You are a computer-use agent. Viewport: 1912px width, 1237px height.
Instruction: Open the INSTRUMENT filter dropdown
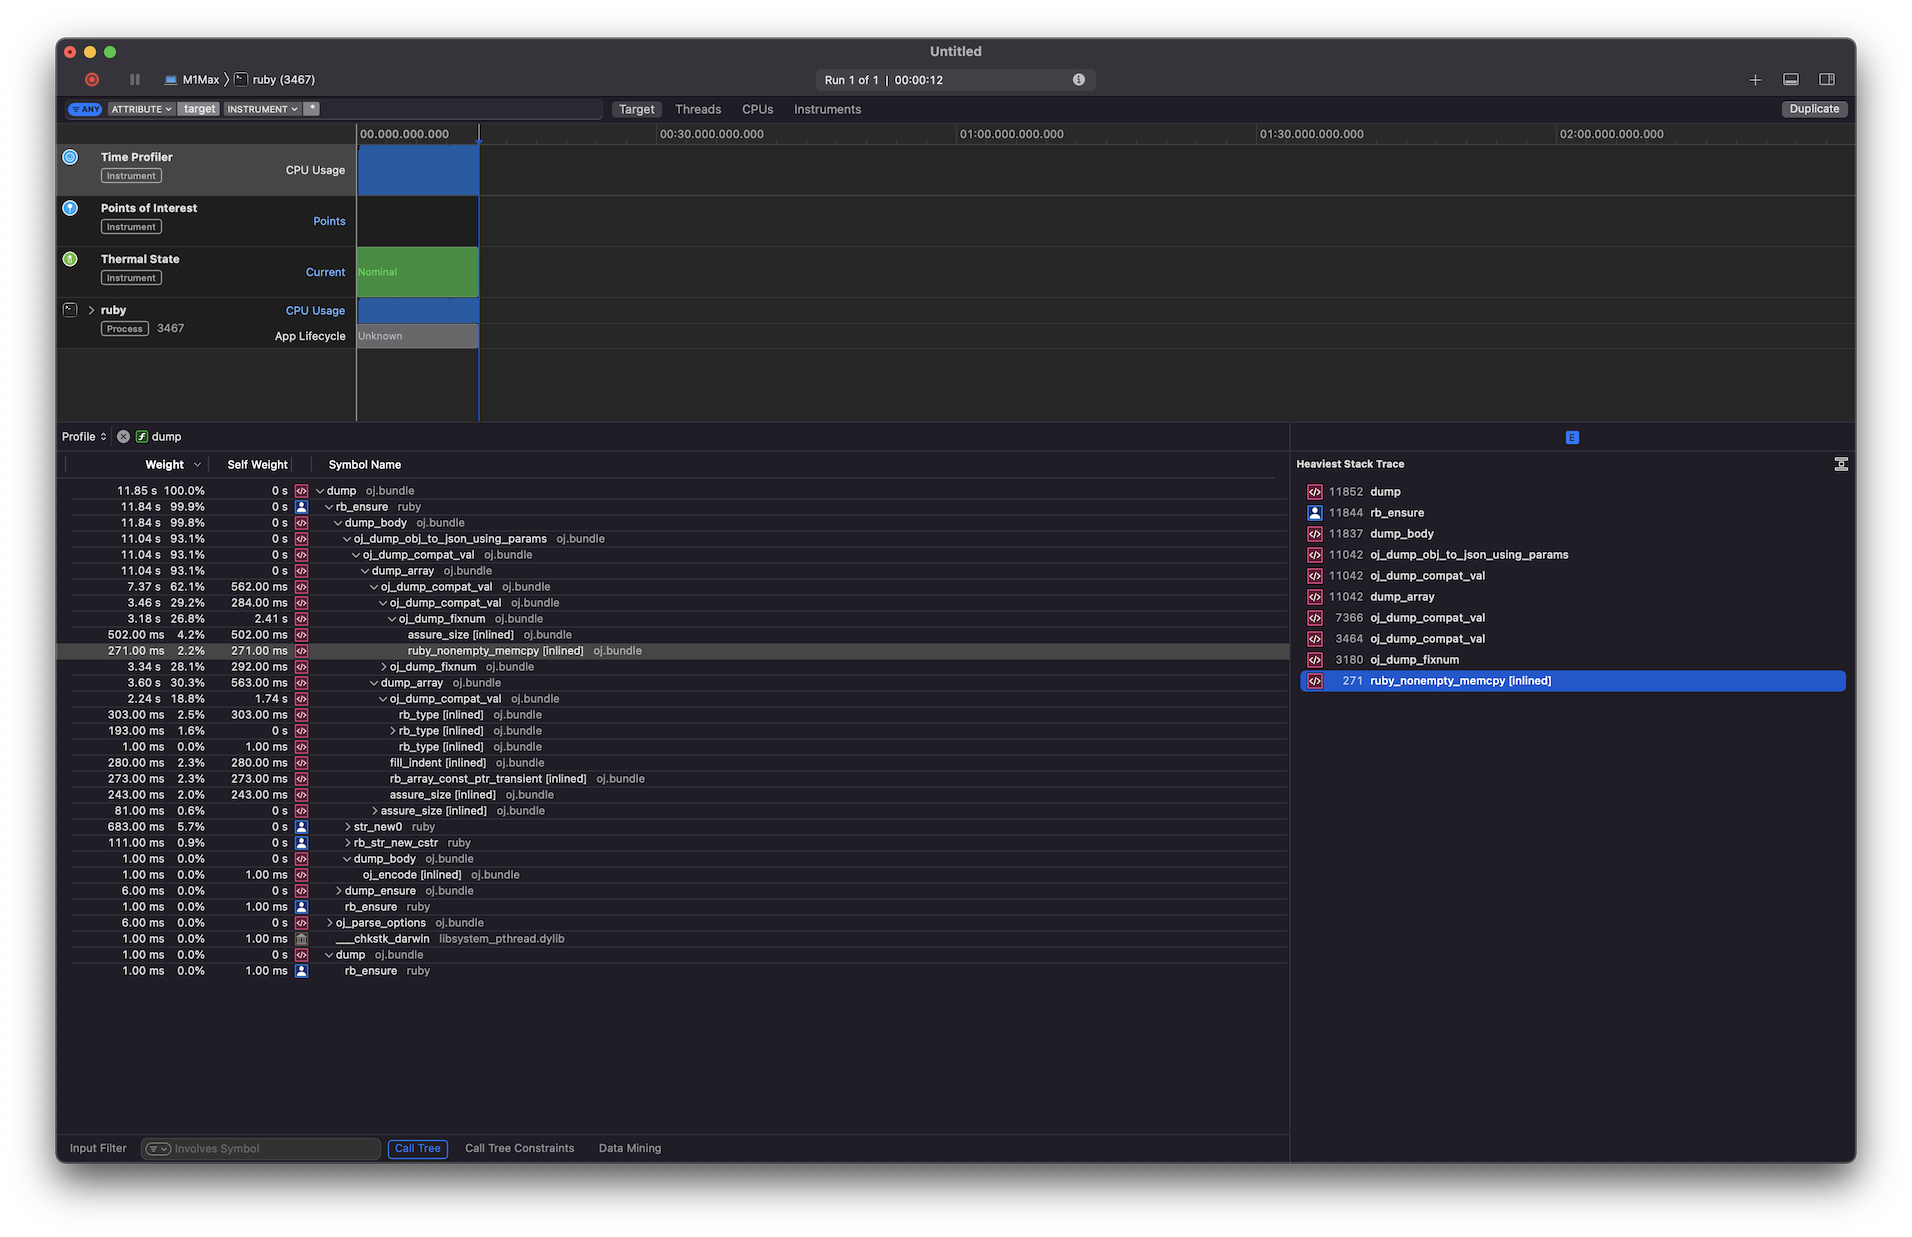click(262, 109)
